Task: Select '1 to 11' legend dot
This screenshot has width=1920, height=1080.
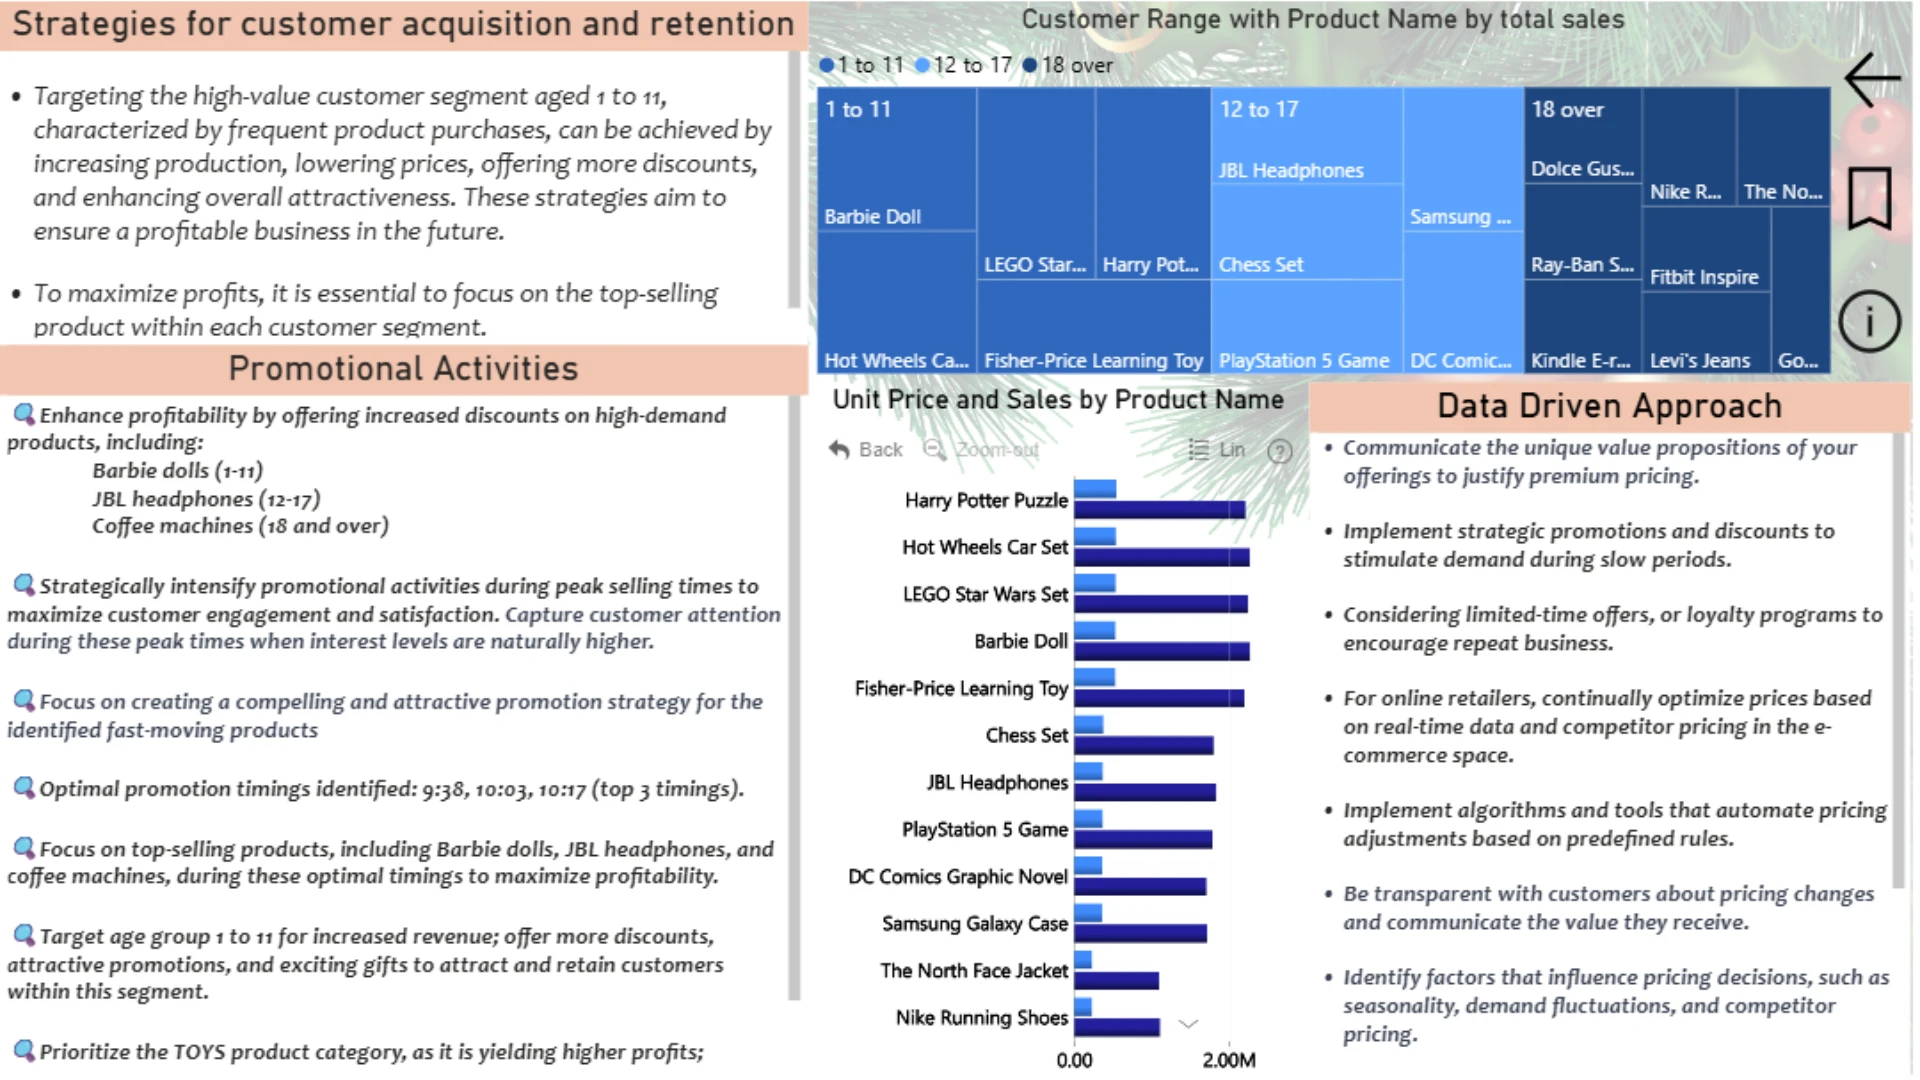Action: point(826,65)
